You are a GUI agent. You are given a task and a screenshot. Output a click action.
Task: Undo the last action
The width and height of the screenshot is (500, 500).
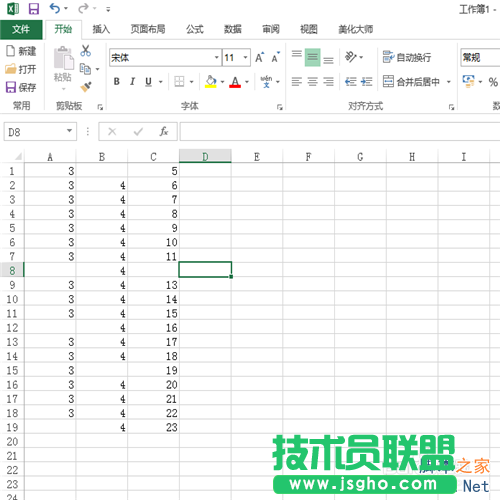click(55, 8)
